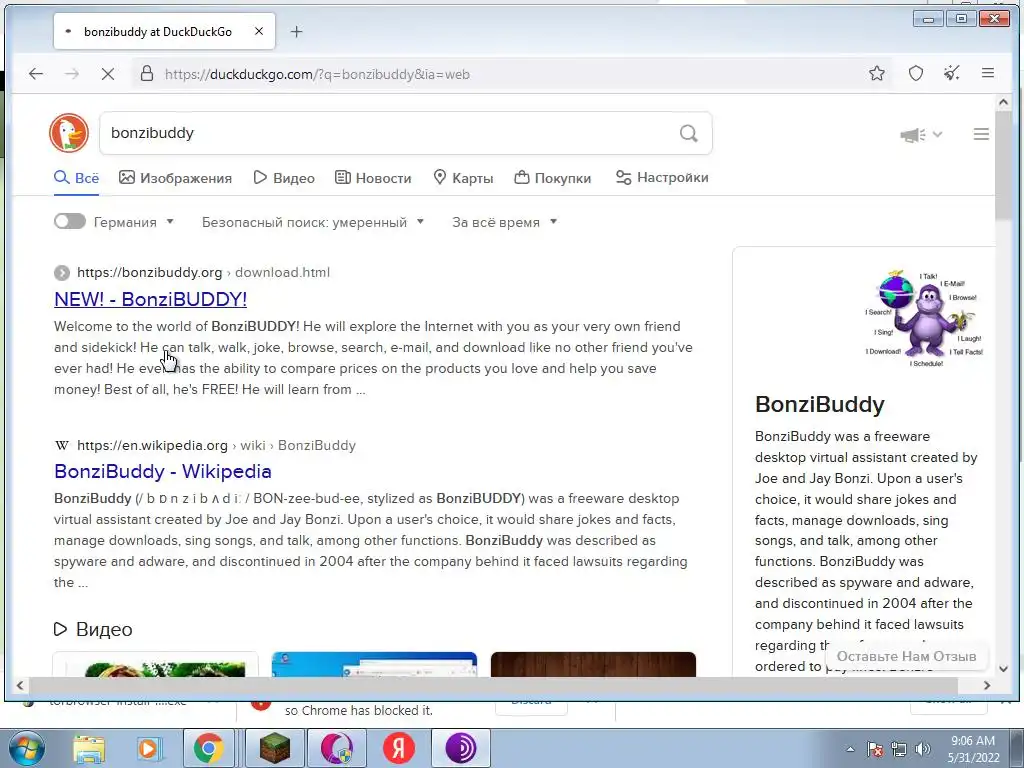Click the horizontal scrollbar right arrow
The image size is (1024, 768).
pos(987,685)
